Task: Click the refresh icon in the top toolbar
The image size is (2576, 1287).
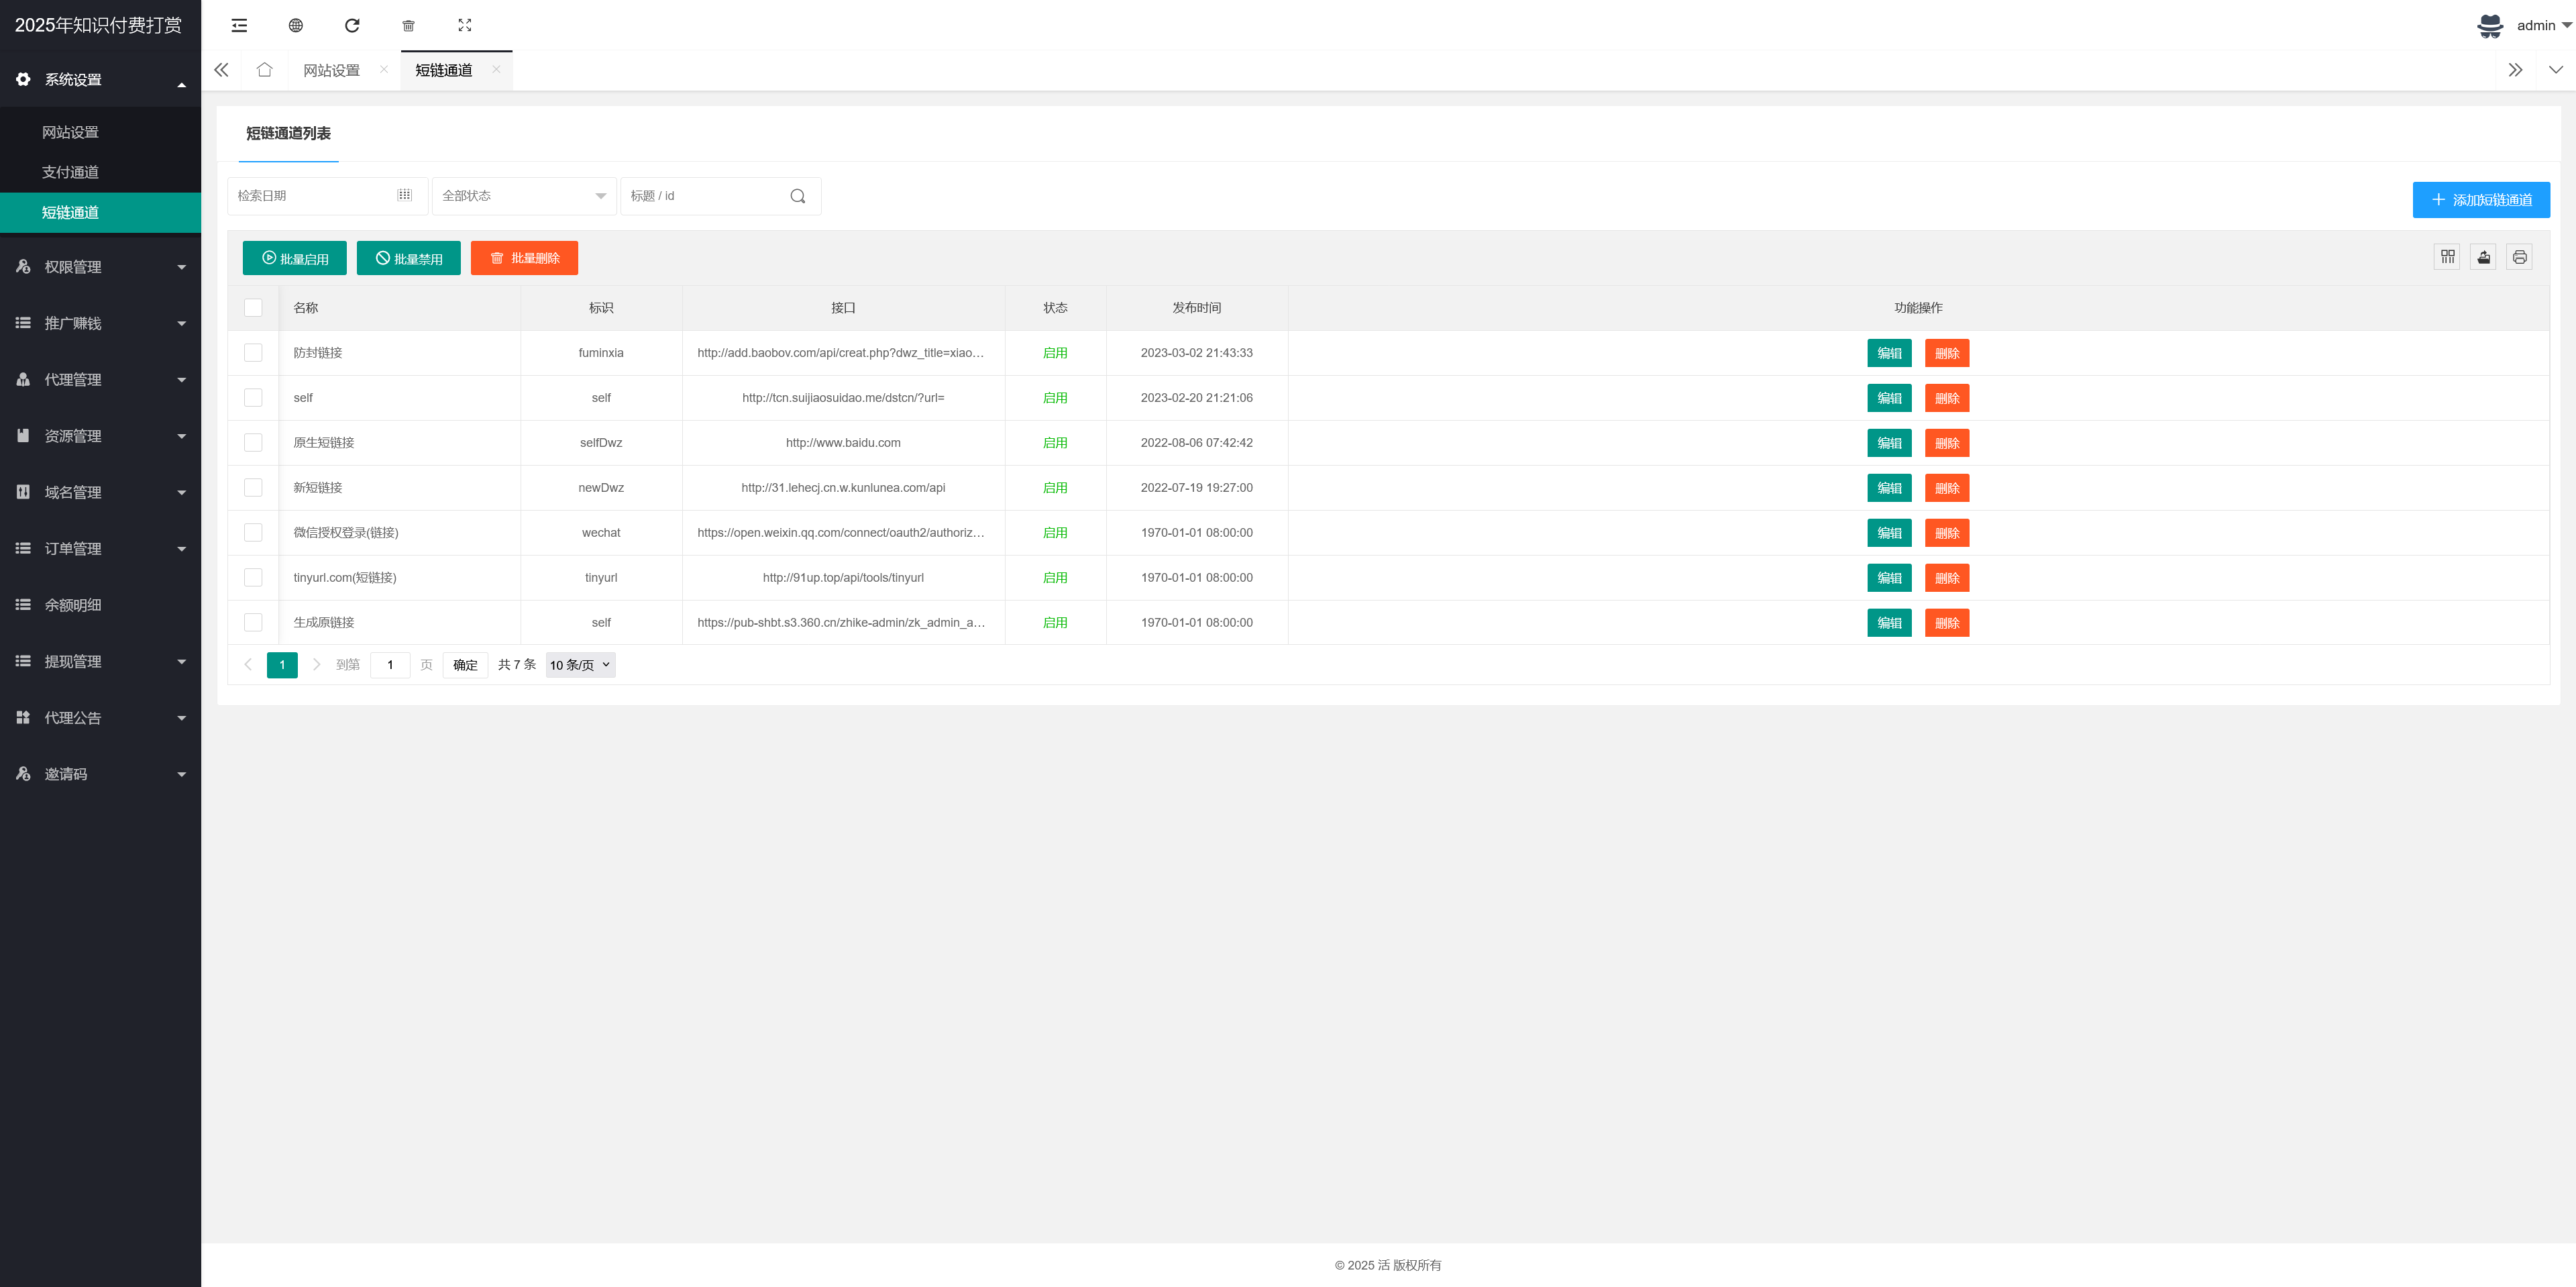Action: click(352, 25)
